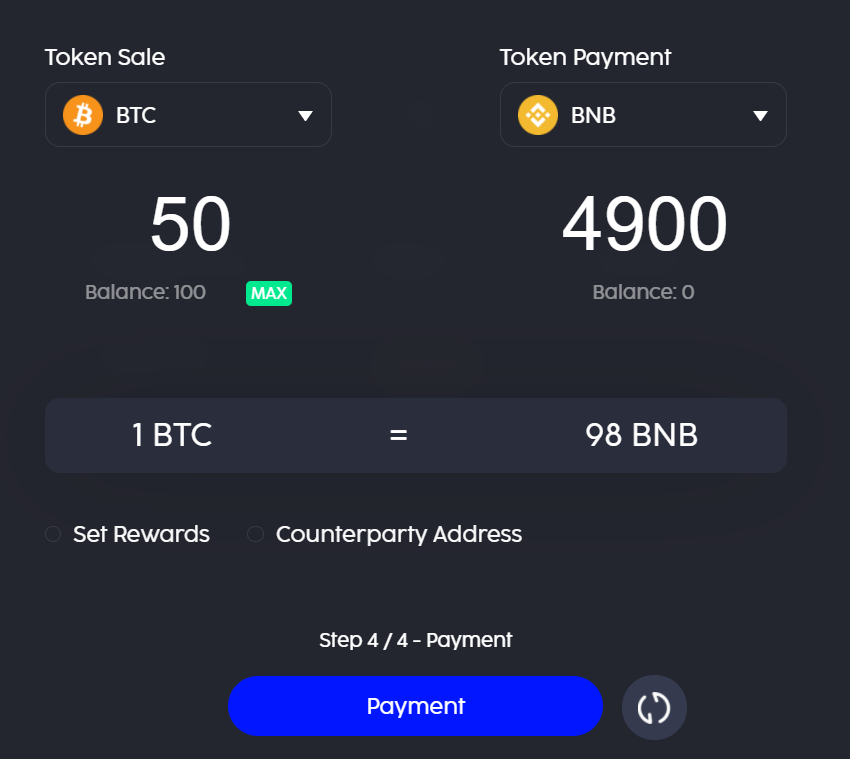This screenshot has width=850, height=759.
Task: Click the Set Rewards label text
Action: 141,534
